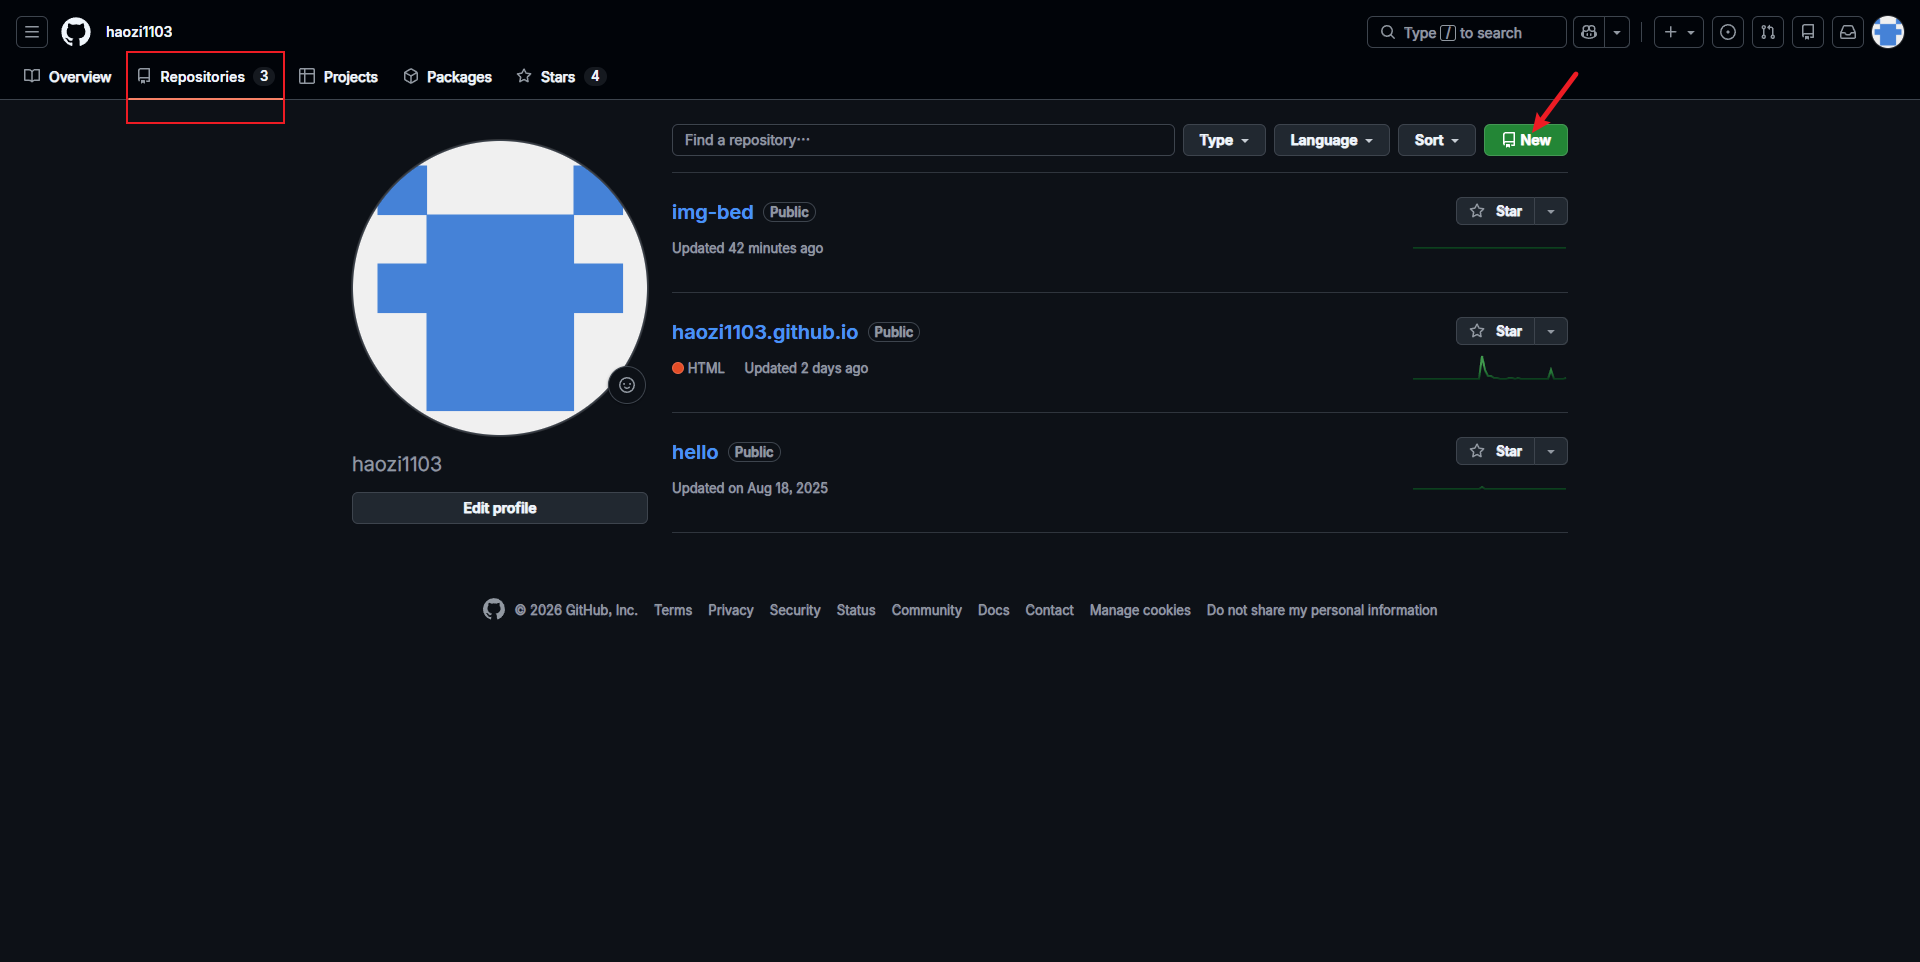Screen dimensions: 1920x962
Task: Open the Status footer link
Action: click(x=856, y=610)
